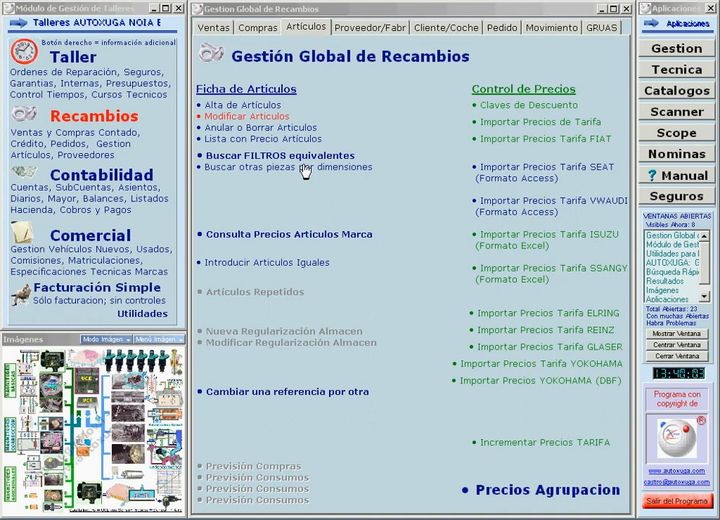Screen dimensions: 720x520
Task: Open the www.autoxuga.com link
Action: click(x=676, y=471)
